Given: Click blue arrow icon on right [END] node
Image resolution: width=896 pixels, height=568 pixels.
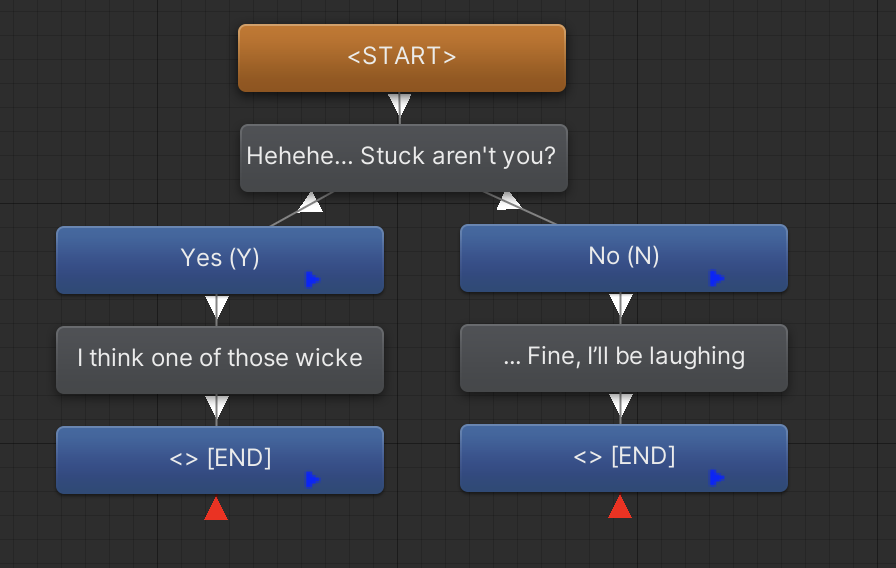Looking at the screenshot, I should coord(717,477).
